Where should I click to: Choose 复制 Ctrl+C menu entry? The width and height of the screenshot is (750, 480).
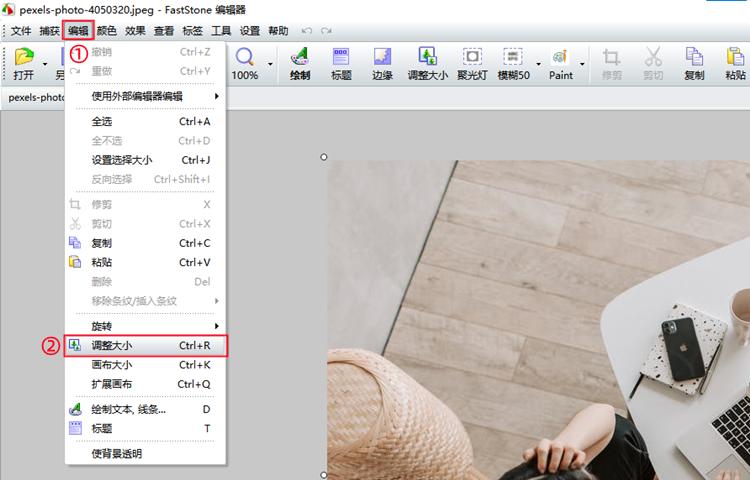coord(145,243)
